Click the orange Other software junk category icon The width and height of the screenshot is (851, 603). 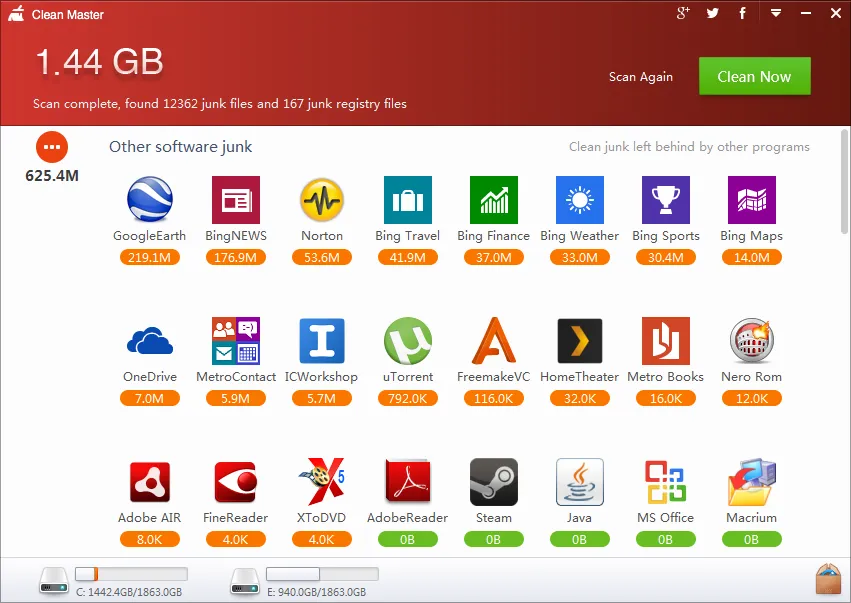(x=52, y=147)
